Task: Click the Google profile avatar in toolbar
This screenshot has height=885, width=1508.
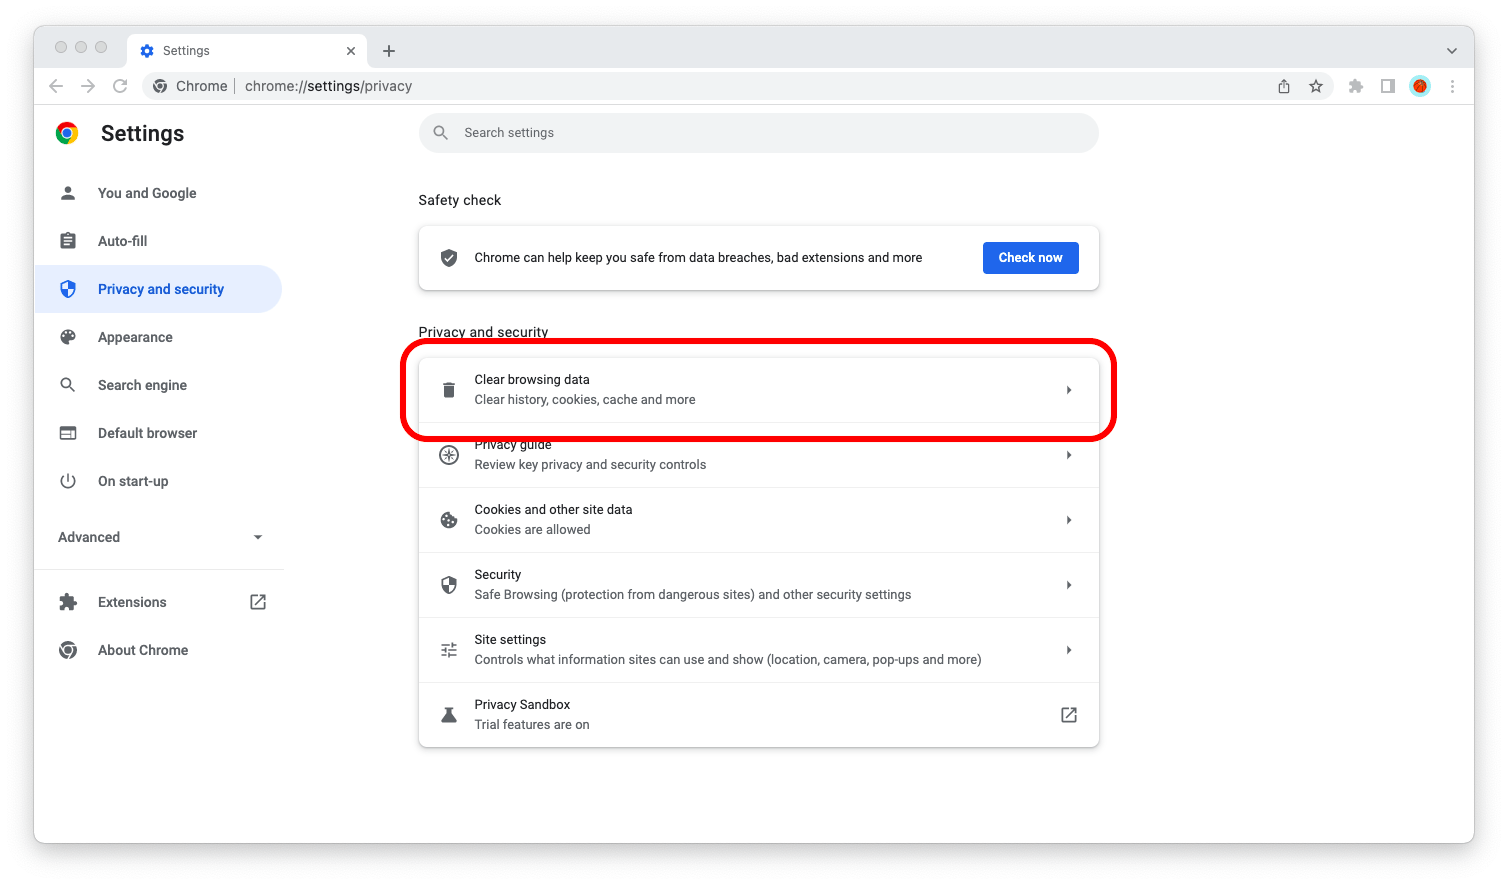Action: 1419,86
